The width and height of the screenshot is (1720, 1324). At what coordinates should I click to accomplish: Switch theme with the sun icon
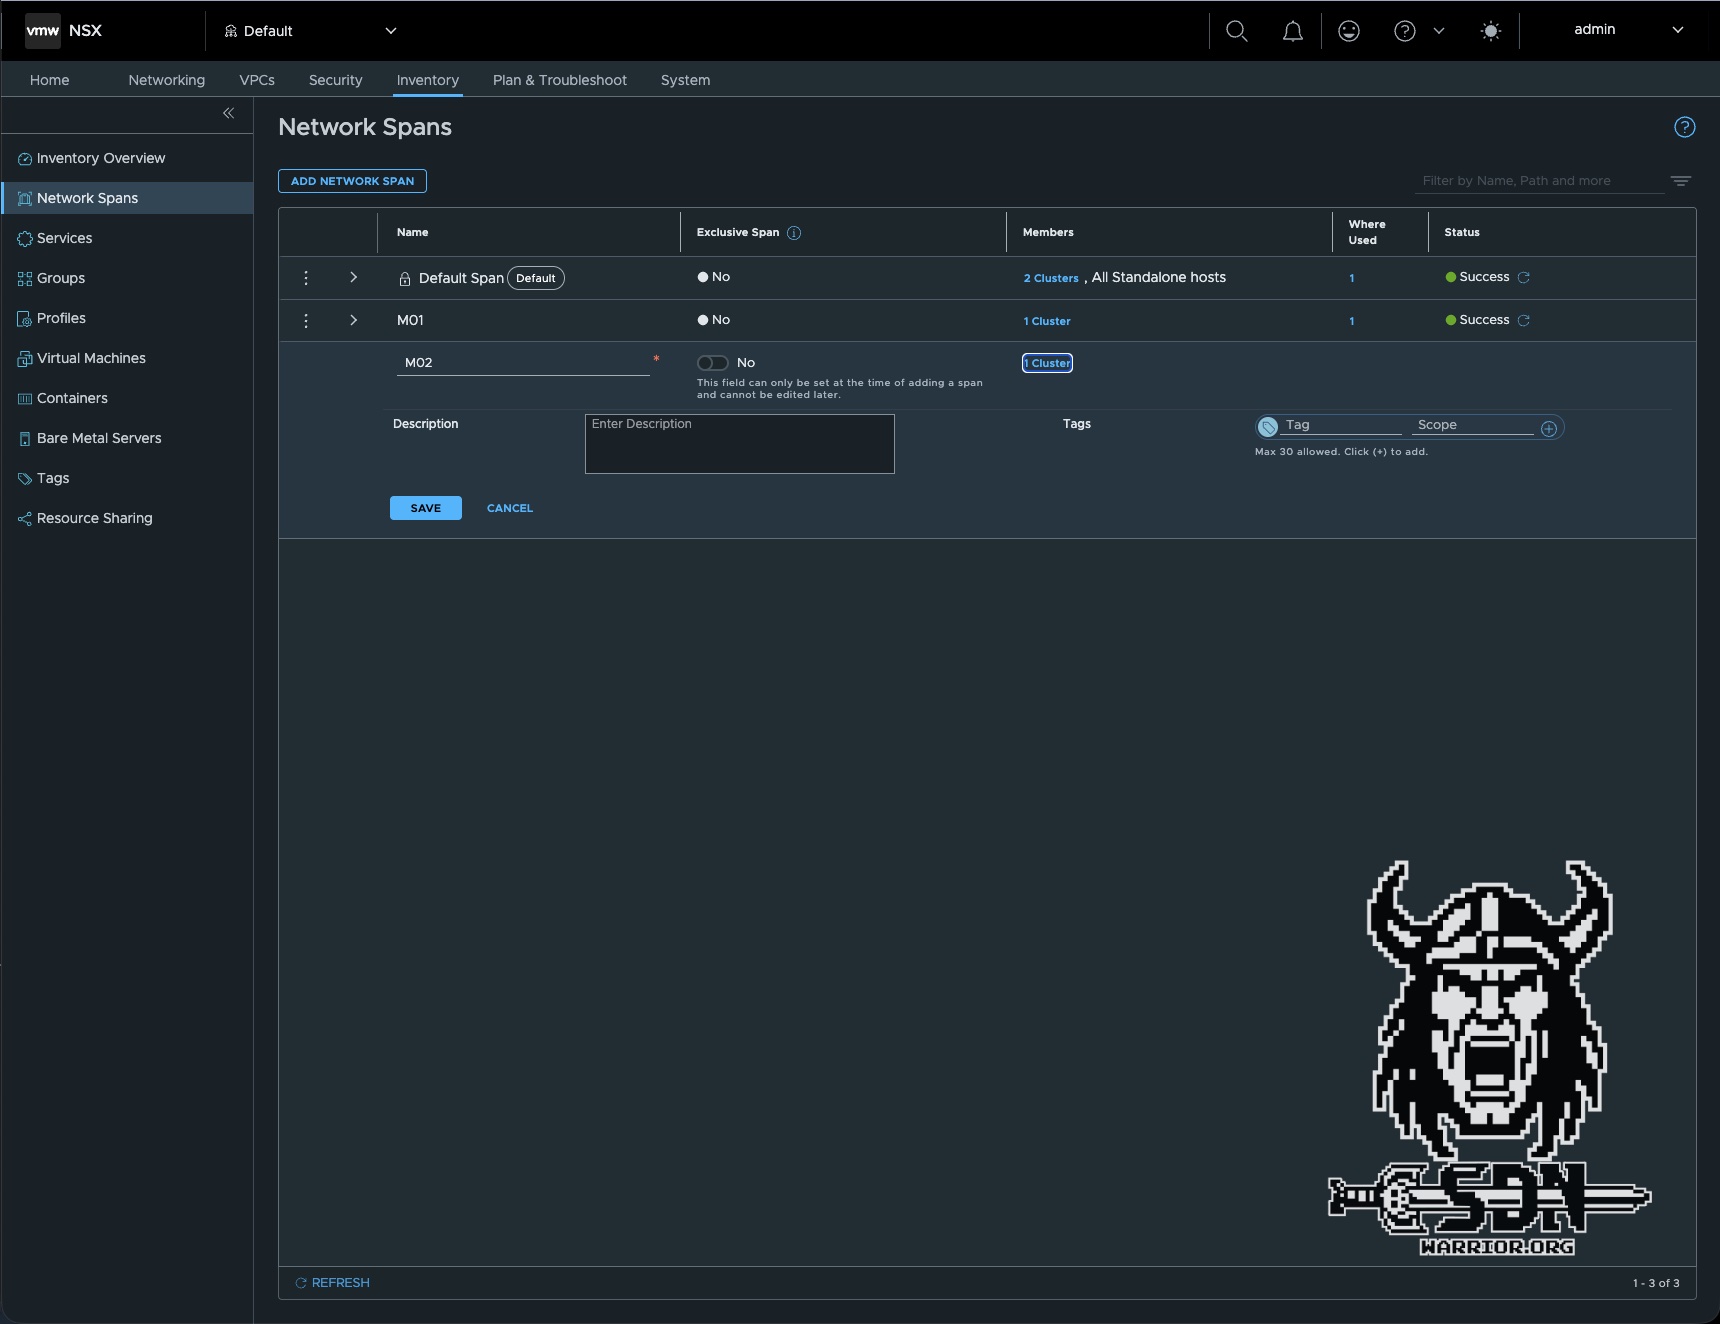click(x=1491, y=31)
